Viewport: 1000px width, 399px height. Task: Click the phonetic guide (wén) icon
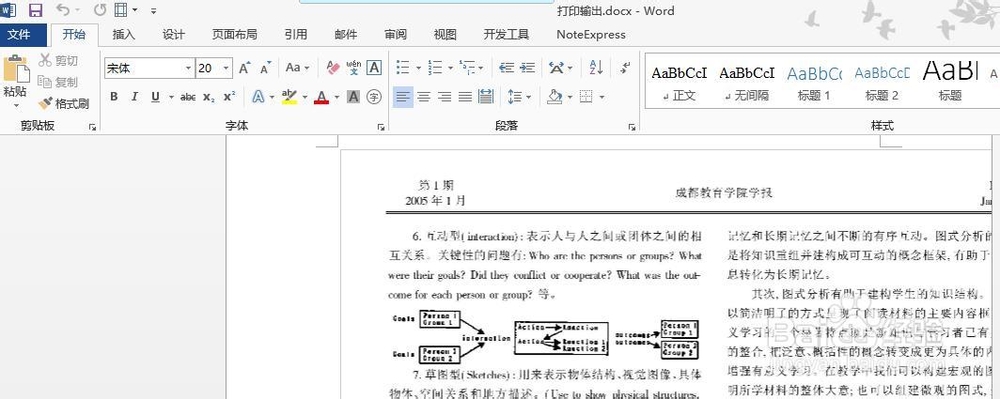tap(353, 68)
